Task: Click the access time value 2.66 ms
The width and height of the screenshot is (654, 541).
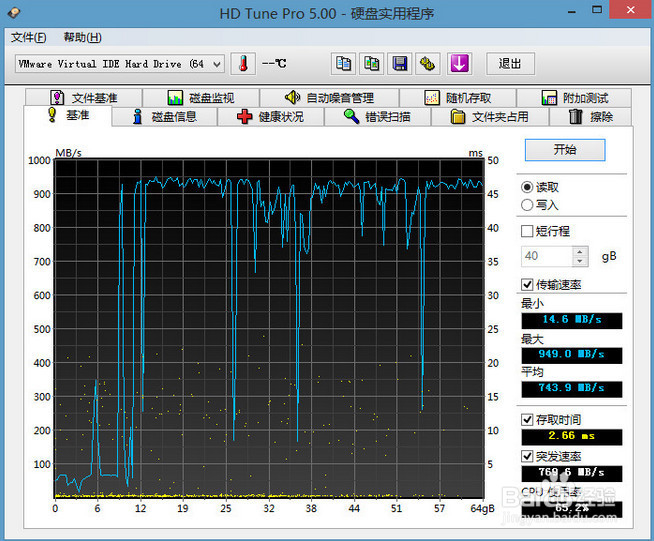Action: (x=571, y=436)
